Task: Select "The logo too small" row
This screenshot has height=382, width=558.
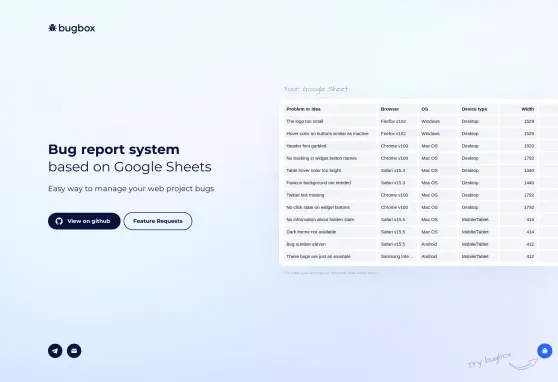Action: [420, 121]
